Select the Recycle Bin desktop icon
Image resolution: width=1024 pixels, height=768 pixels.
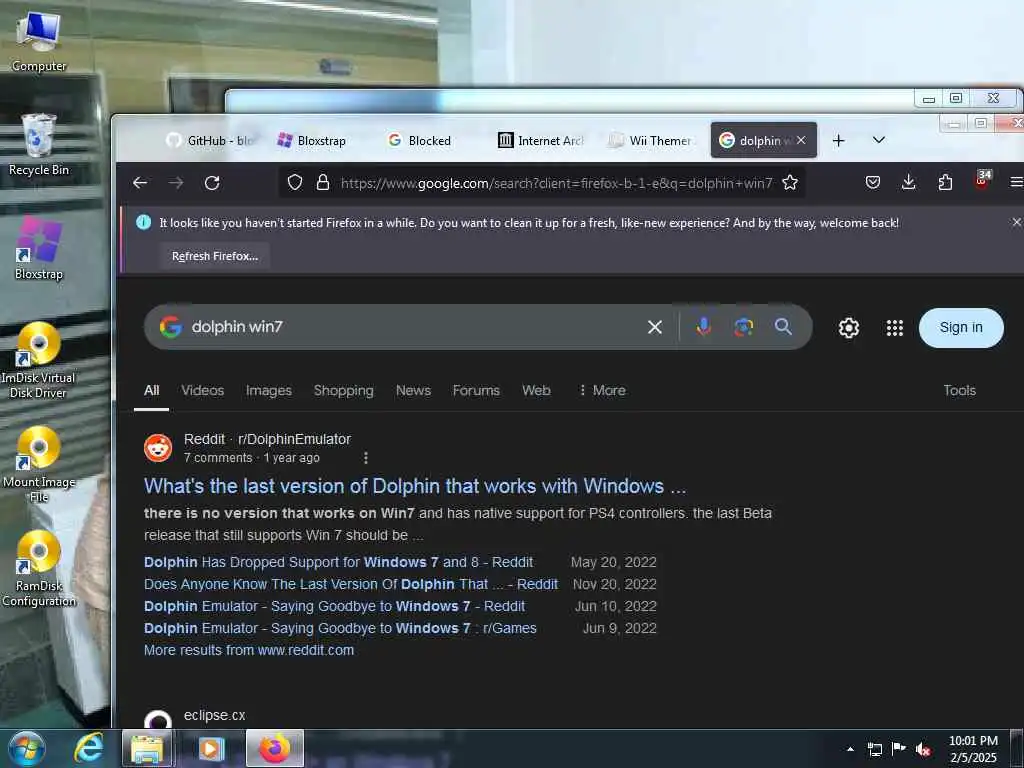[x=39, y=145]
